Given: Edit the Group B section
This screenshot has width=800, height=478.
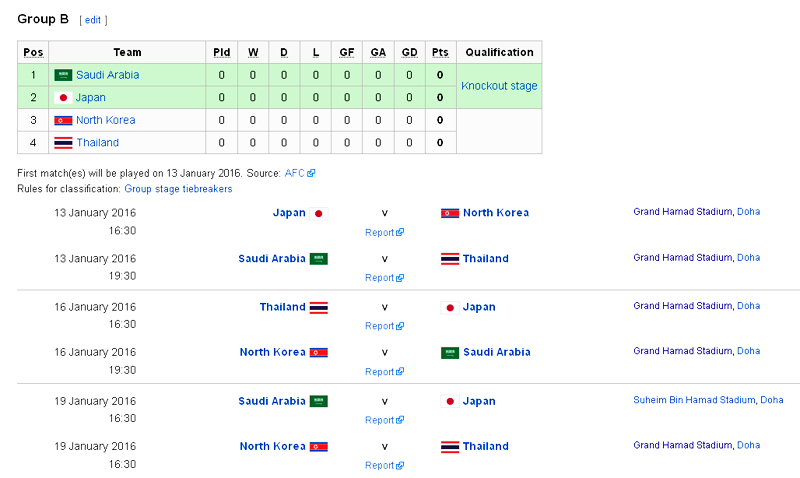Looking at the screenshot, I should [x=93, y=20].
